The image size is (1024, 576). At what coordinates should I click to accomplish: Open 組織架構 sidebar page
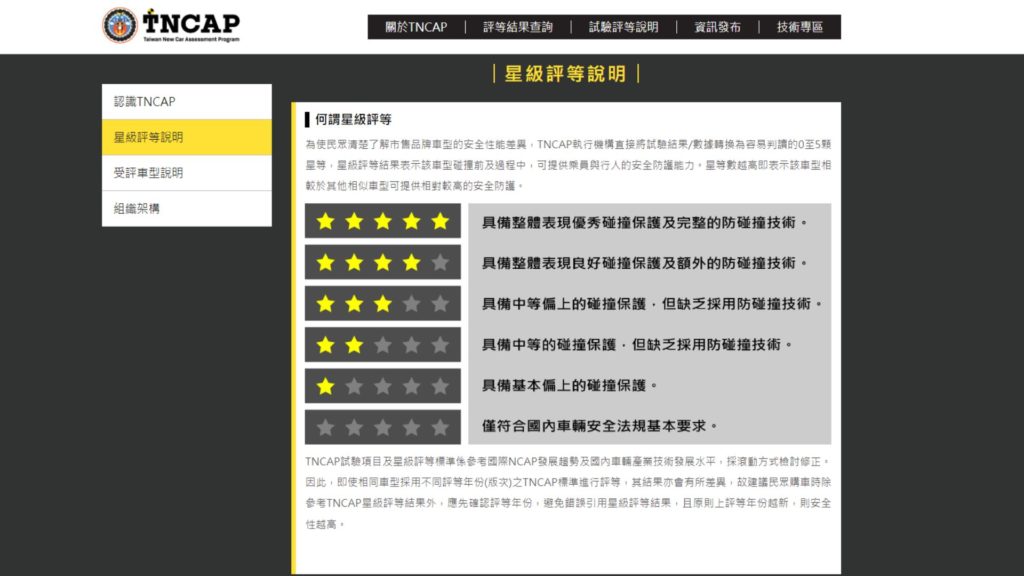tap(187, 208)
